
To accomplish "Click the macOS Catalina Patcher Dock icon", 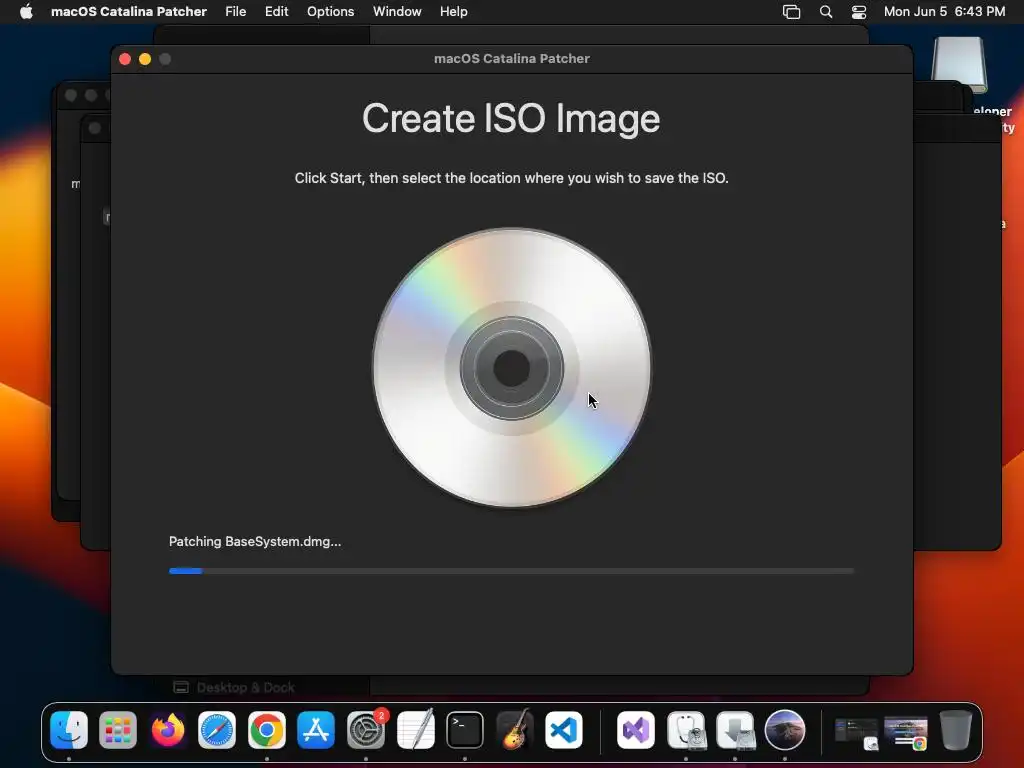I will click(785, 730).
